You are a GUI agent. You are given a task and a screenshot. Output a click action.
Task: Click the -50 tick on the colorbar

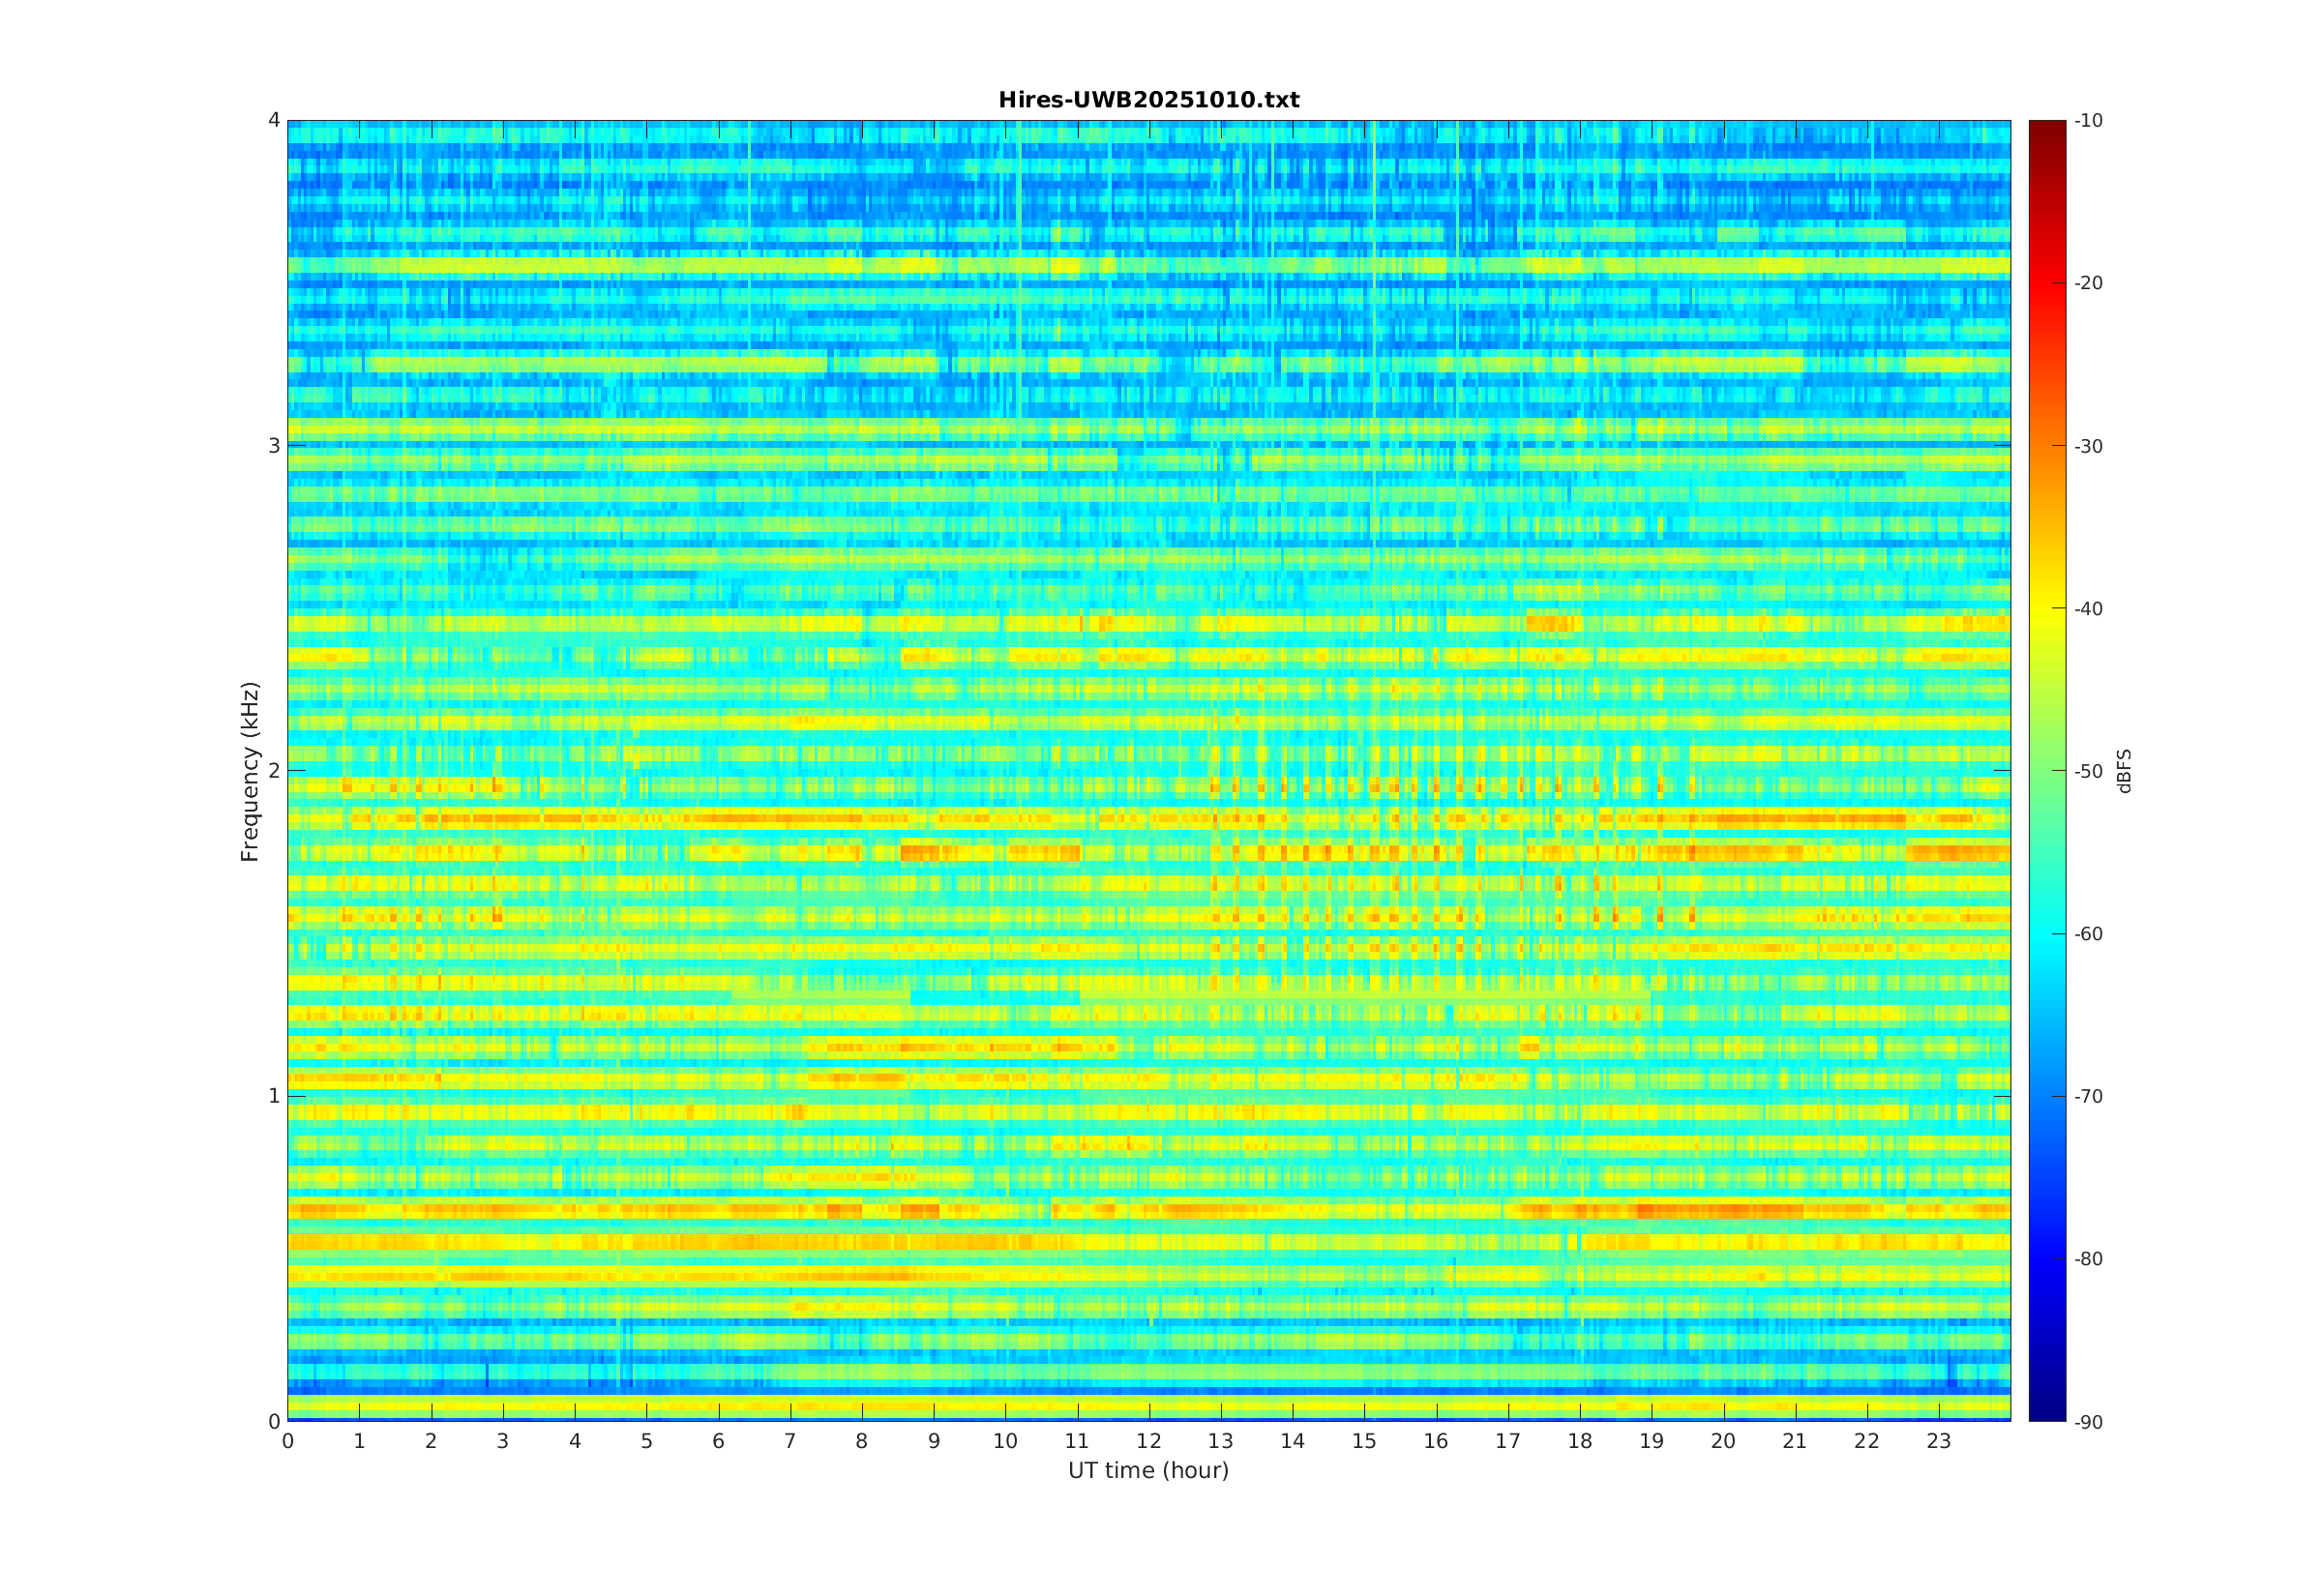2088,771
